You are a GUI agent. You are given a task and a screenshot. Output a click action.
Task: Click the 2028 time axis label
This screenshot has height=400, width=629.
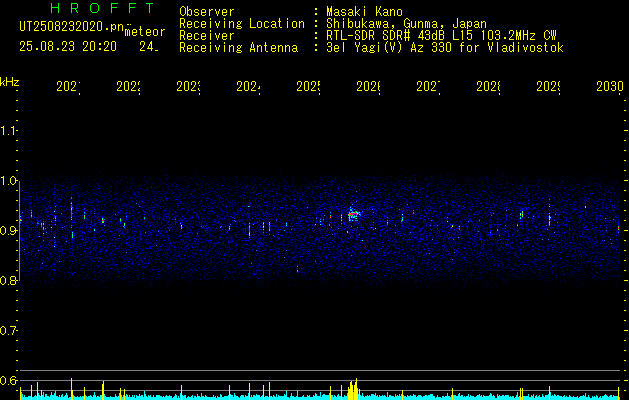pos(488,86)
